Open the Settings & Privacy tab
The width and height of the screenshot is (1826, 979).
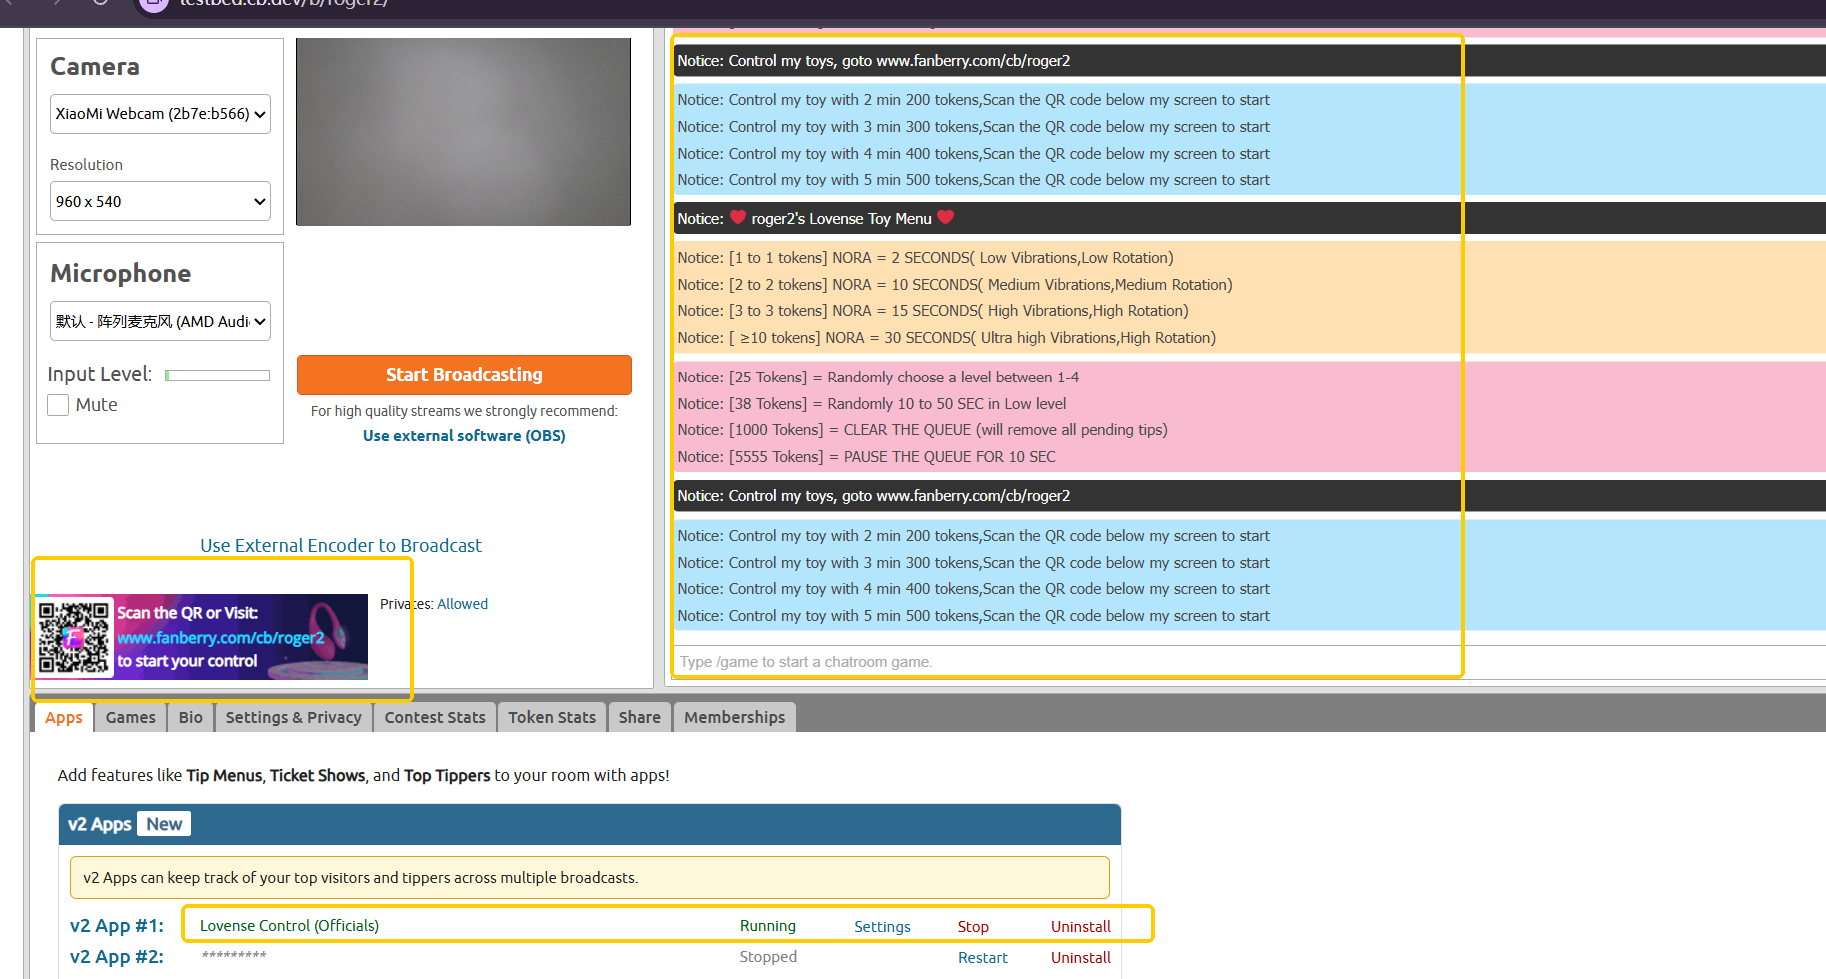[x=294, y=717]
